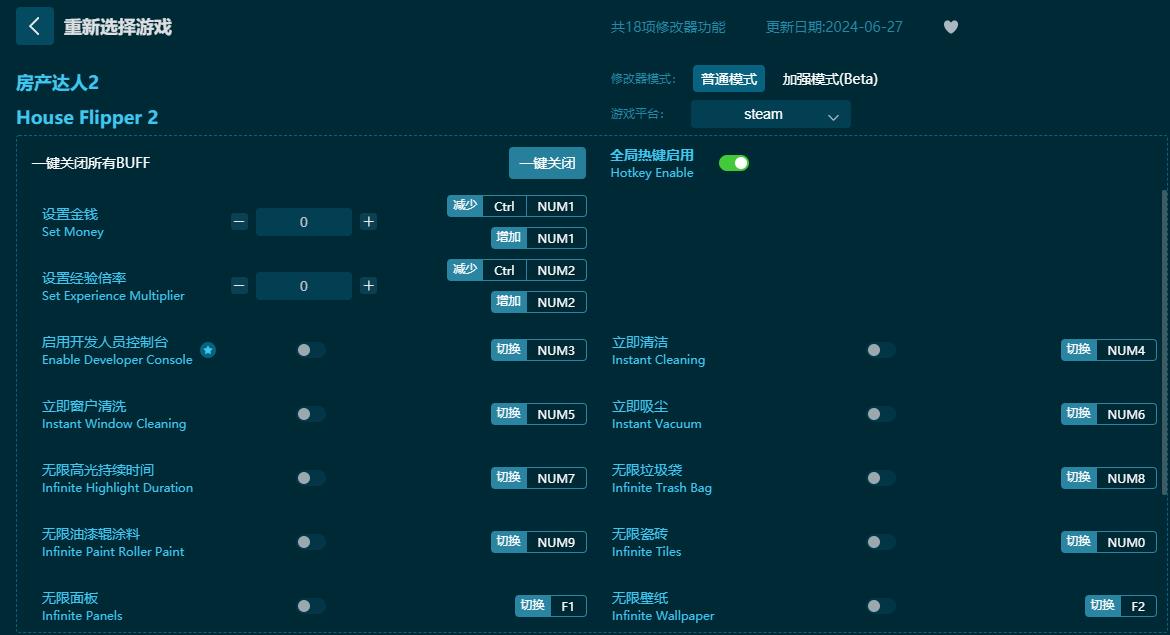Screen dimensions: 1170x635
Task: Turn on Infinite Panels switch
Action: [x=310, y=606]
